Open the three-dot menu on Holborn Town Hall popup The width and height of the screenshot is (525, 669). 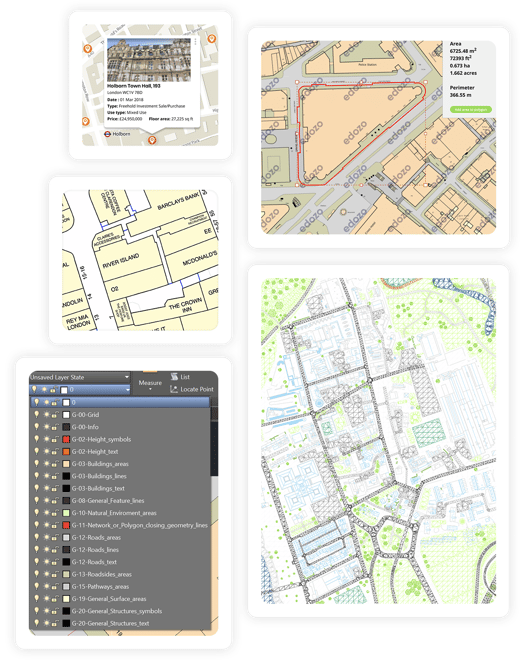coord(195,41)
